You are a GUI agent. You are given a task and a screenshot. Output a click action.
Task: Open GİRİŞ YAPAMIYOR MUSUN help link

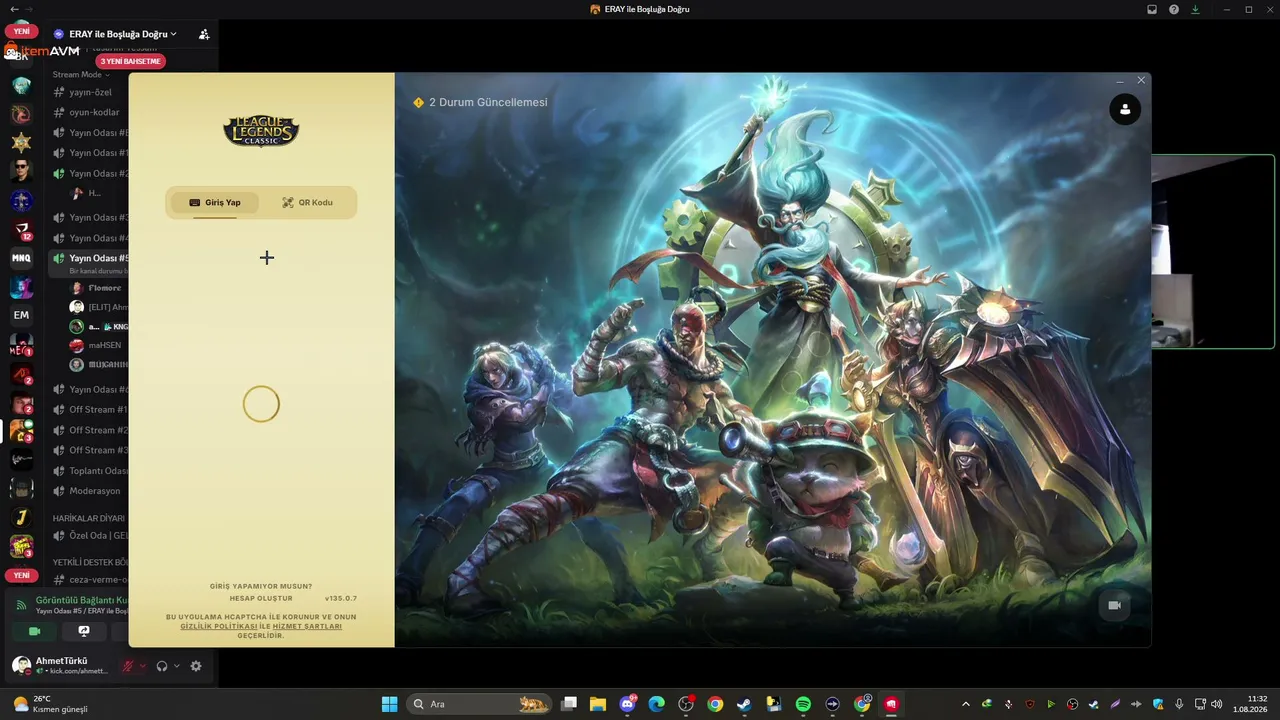[261, 586]
